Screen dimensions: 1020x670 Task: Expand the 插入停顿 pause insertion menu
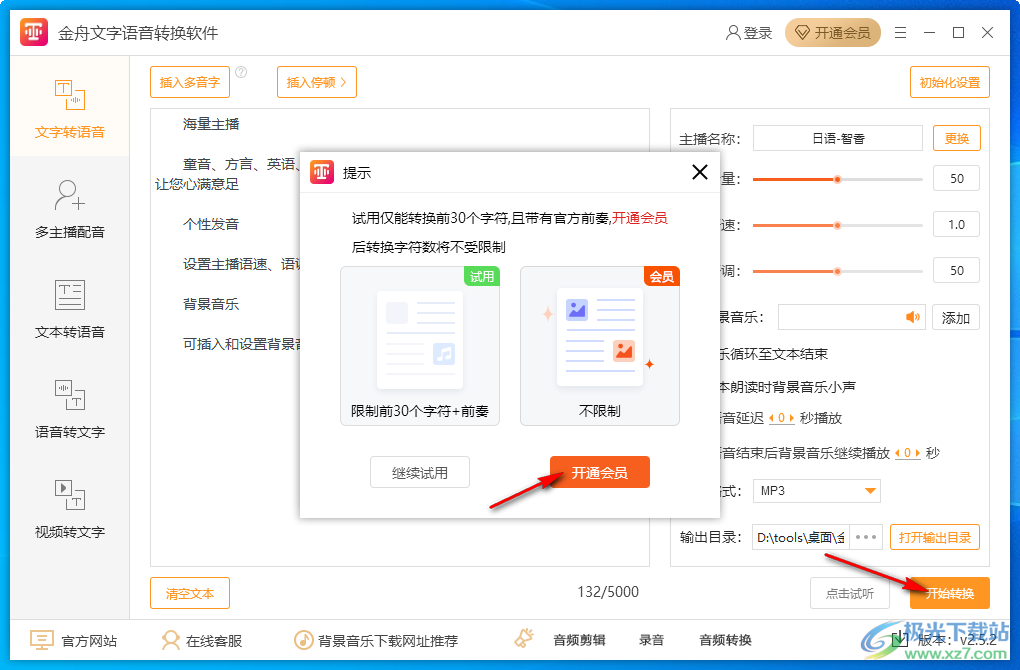[316, 82]
